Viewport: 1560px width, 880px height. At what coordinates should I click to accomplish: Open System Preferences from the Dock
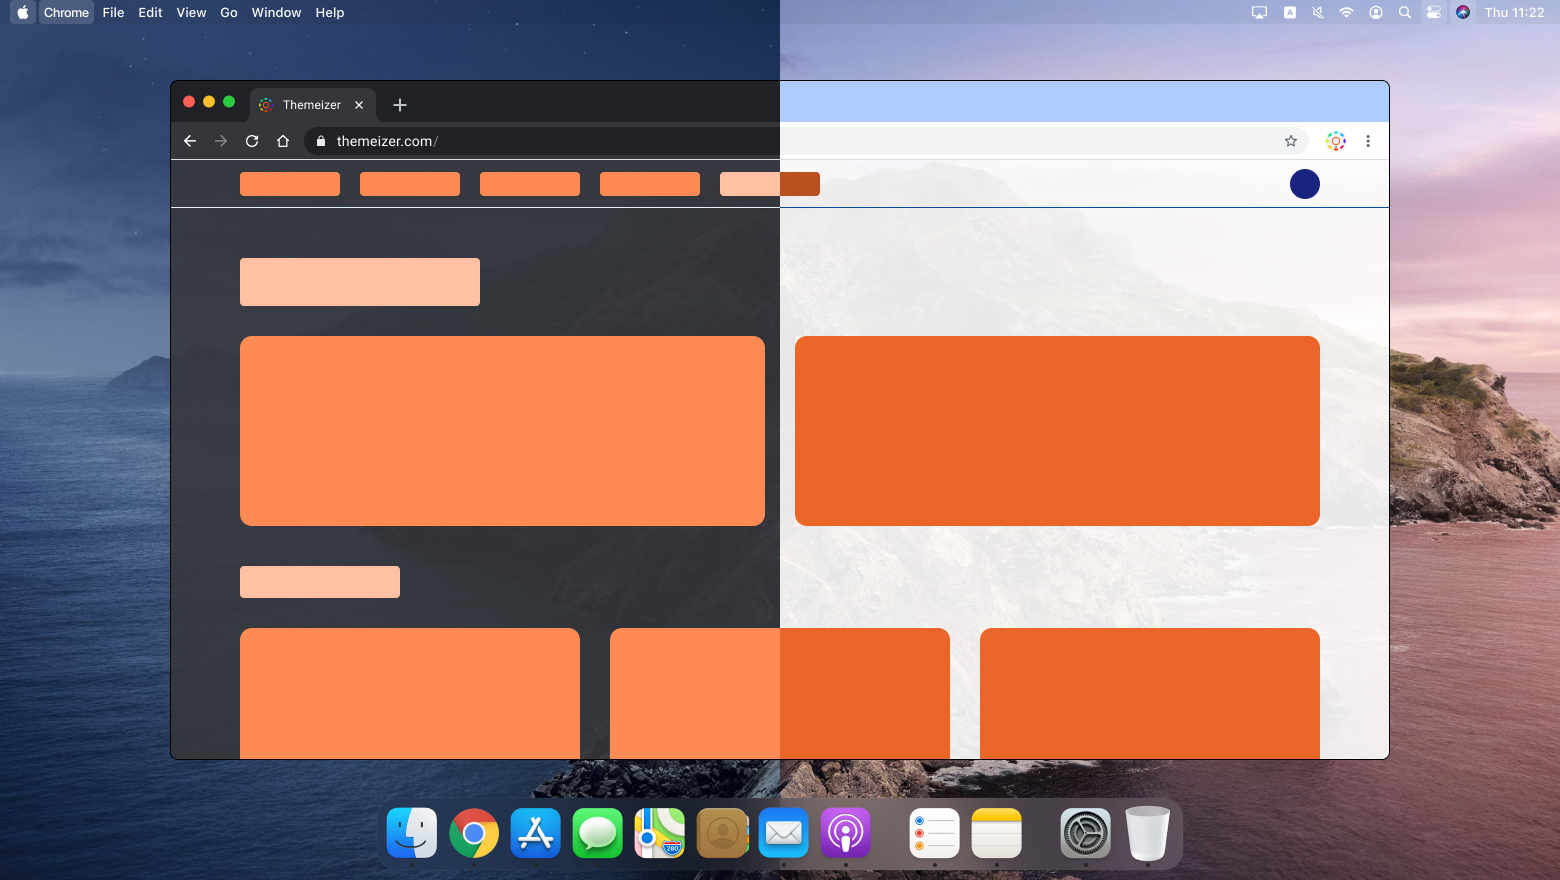pyautogui.click(x=1086, y=832)
